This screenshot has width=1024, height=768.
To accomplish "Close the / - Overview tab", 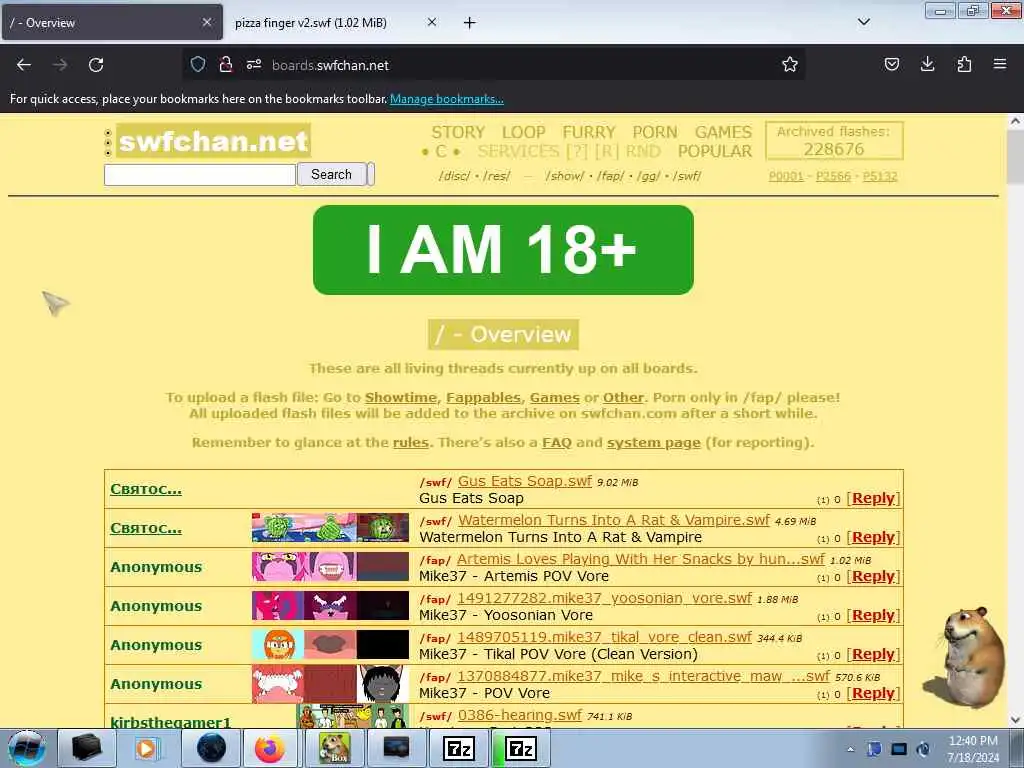I will coord(206,22).
